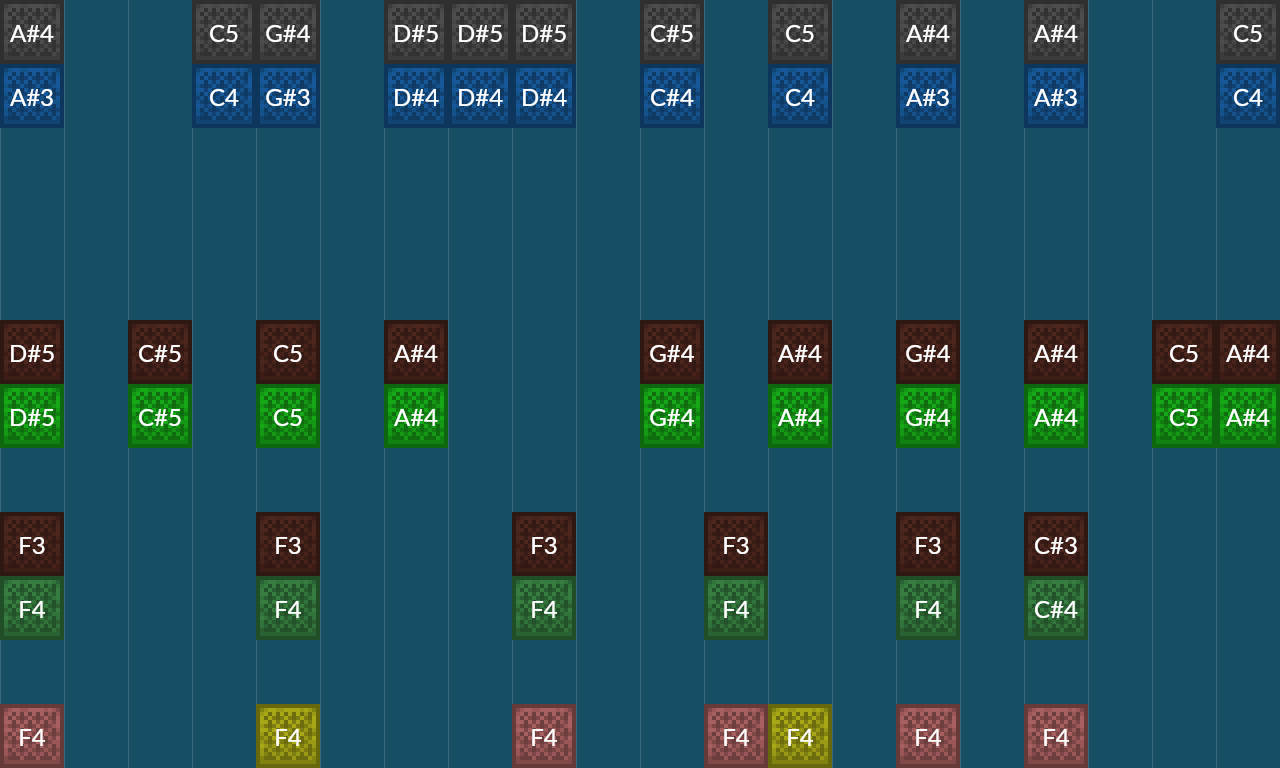Select the dark green C#4 note block

click(1056, 608)
